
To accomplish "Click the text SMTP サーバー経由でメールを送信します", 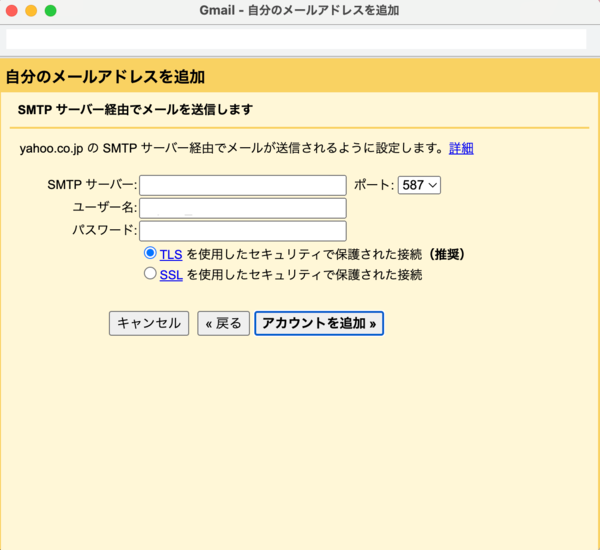I will pyautogui.click(x=135, y=110).
